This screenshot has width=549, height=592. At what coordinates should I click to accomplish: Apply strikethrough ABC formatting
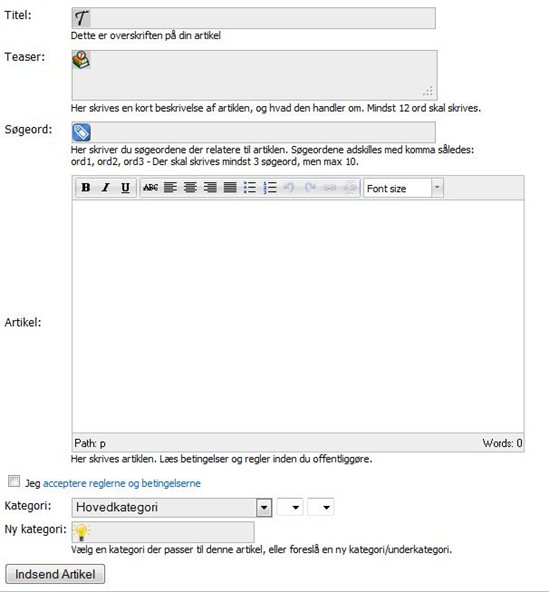150,187
